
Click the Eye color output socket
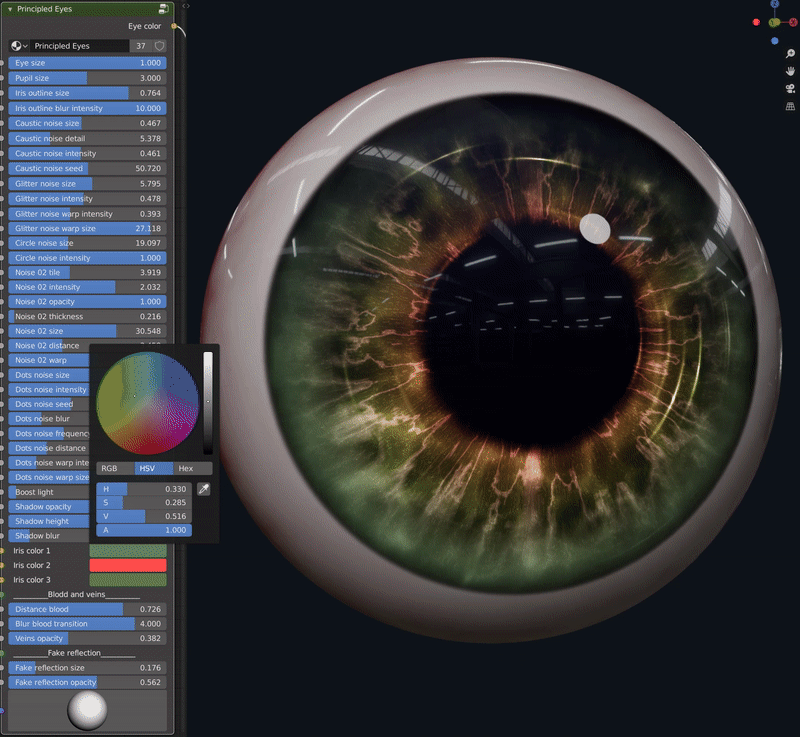click(x=174, y=26)
